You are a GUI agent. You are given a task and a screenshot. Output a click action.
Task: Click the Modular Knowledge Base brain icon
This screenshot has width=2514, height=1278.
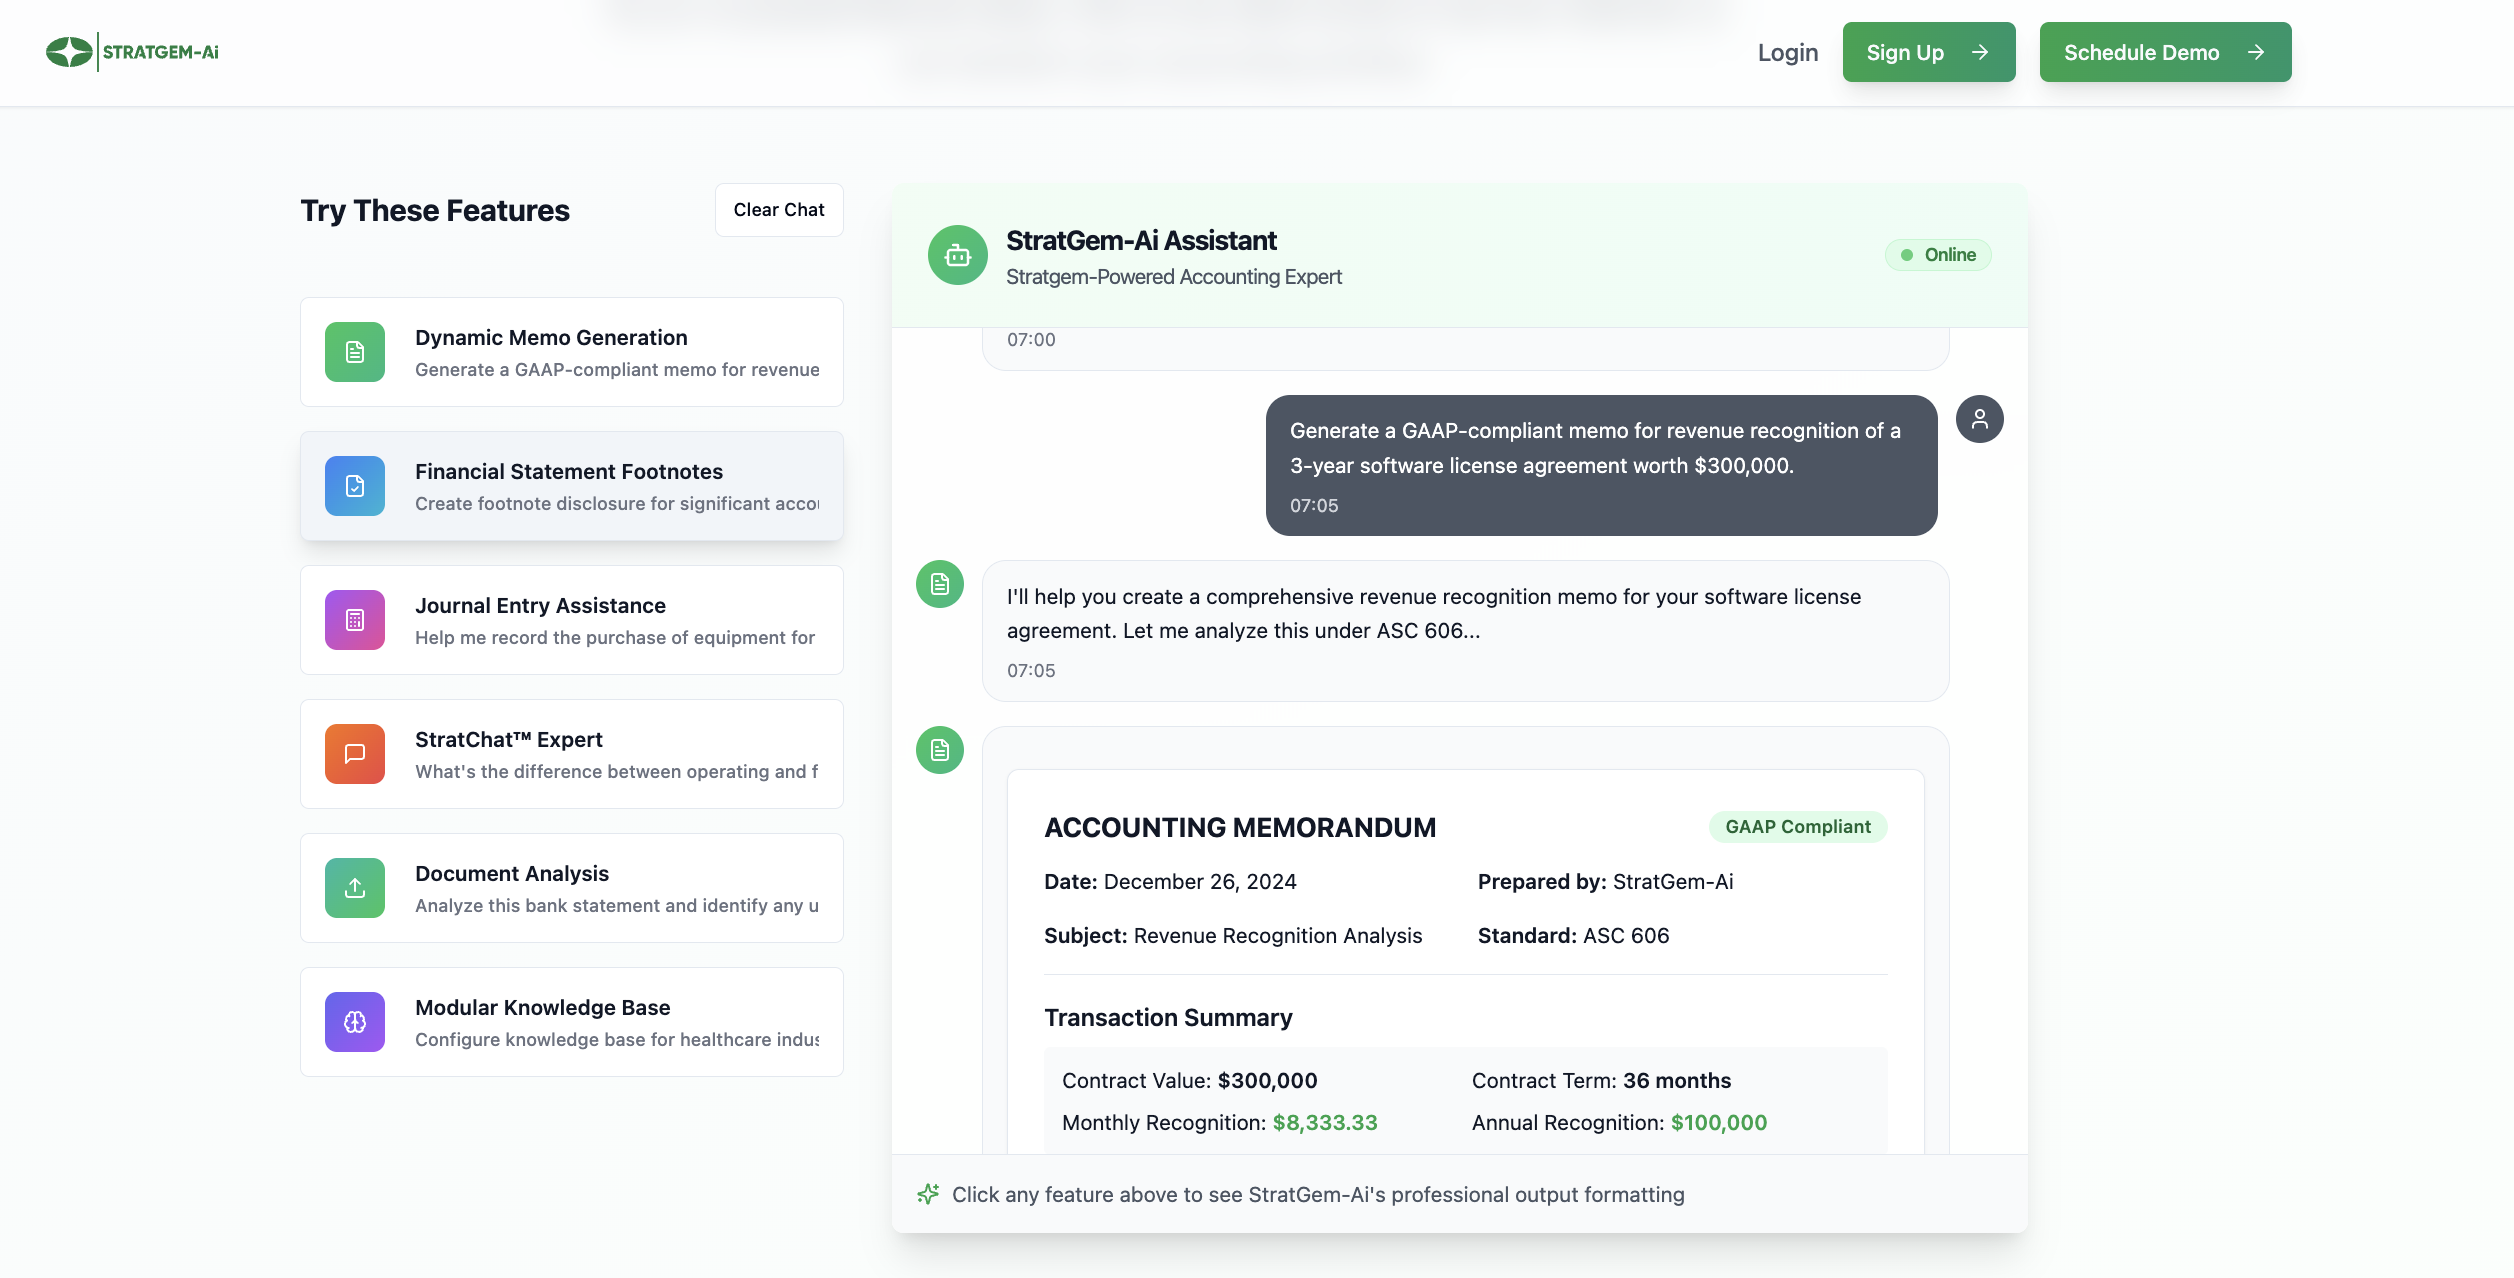354,1022
